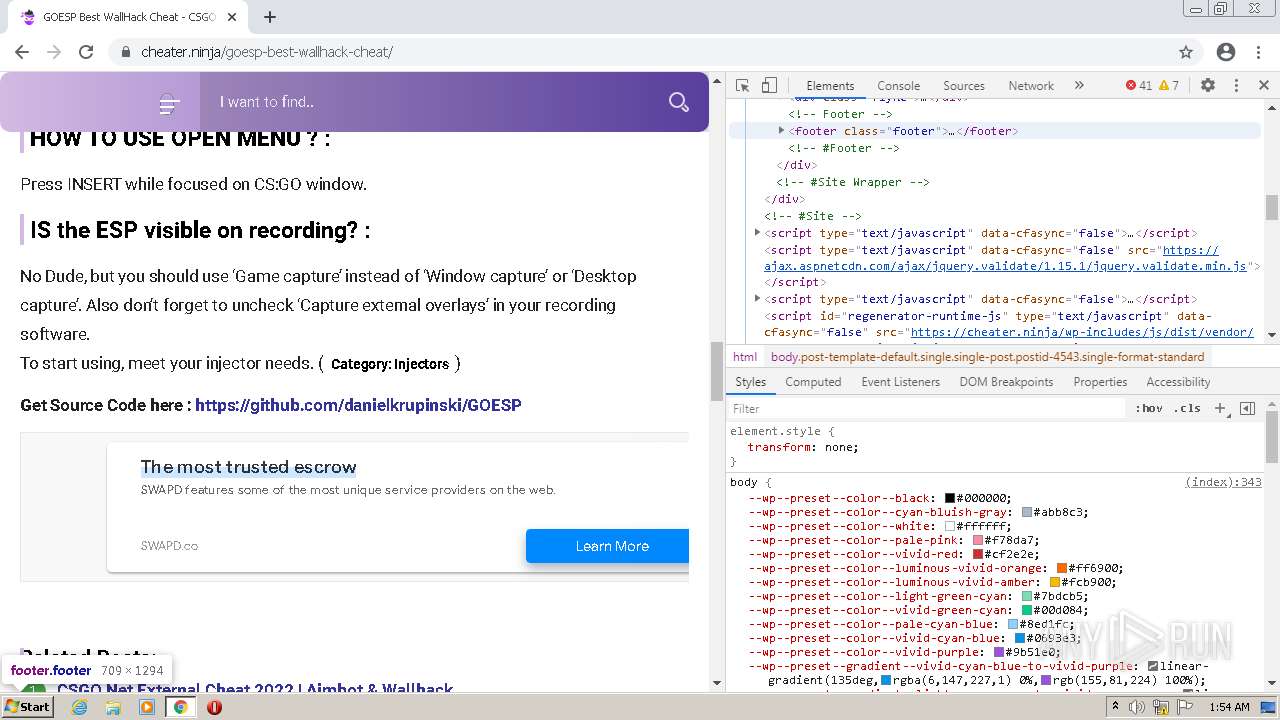Image resolution: width=1280 pixels, height=720 pixels.
Task: Click the site hamburger menu icon
Action: [x=169, y=103]
